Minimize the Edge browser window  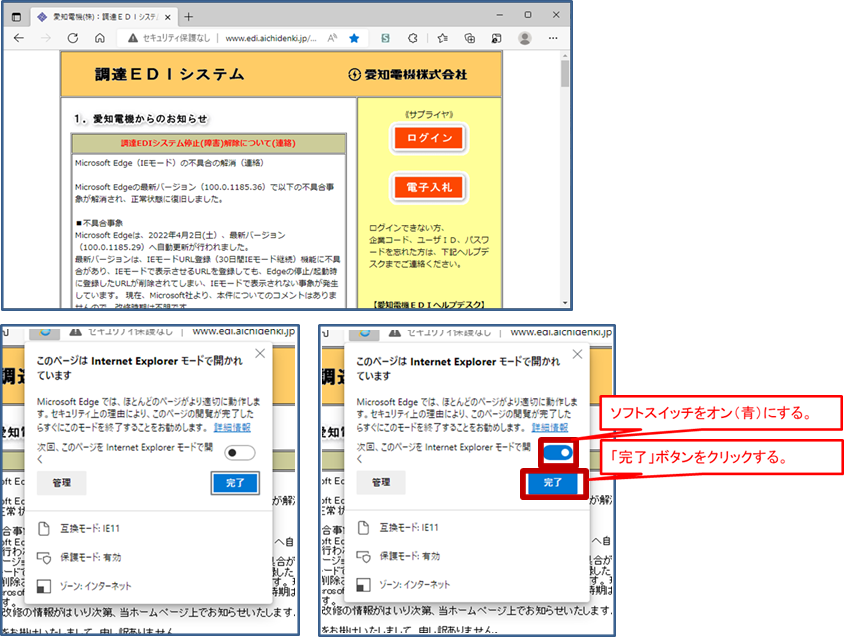pos(500,15)
